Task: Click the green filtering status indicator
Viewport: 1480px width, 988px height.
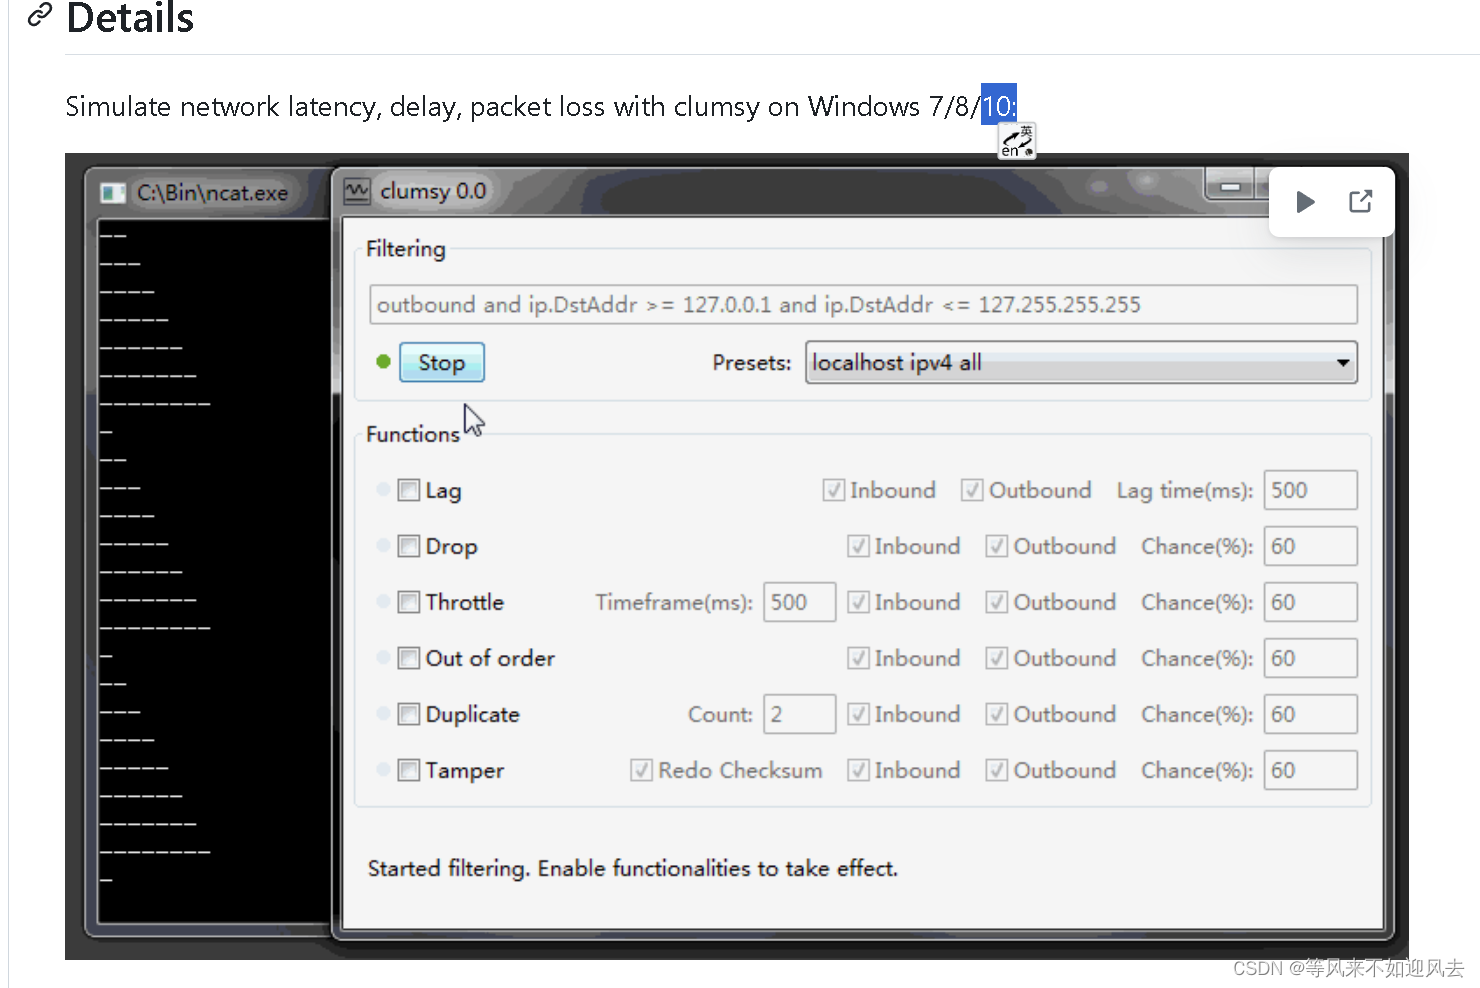Action: pyautogui.click(x=383, y=362)
